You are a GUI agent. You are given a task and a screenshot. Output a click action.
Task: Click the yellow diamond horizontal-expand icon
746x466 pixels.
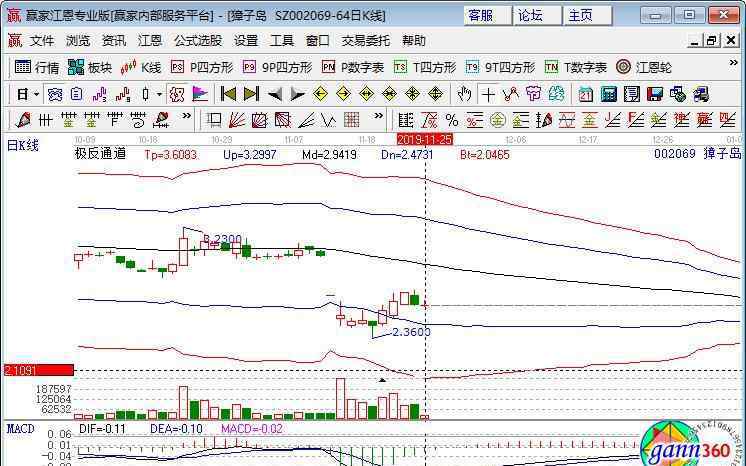coord(366,94)
